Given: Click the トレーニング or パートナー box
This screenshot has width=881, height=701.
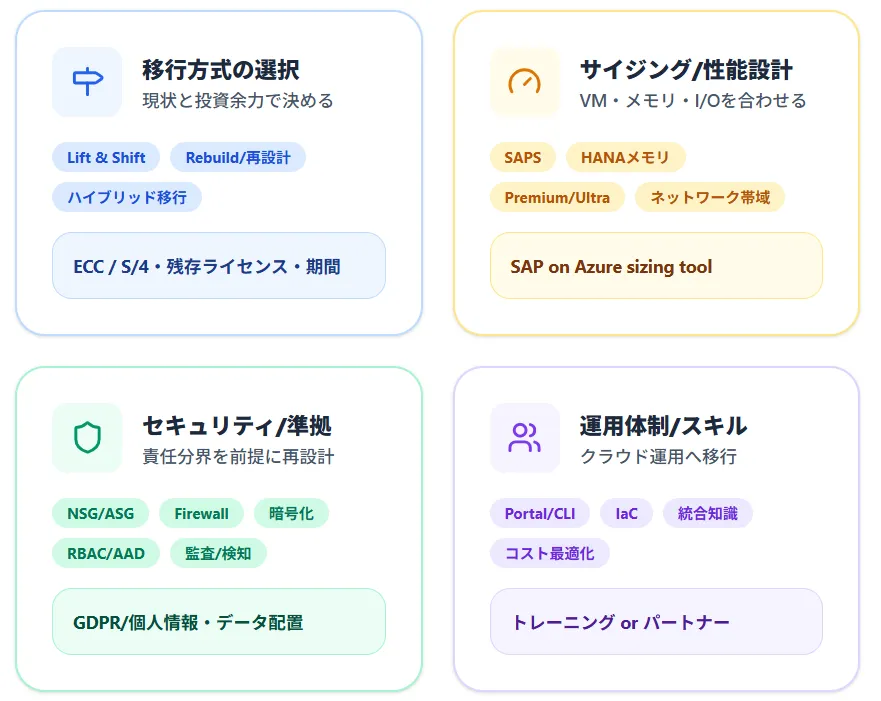Looking at the screenshot, I should (x=655, y=622).
